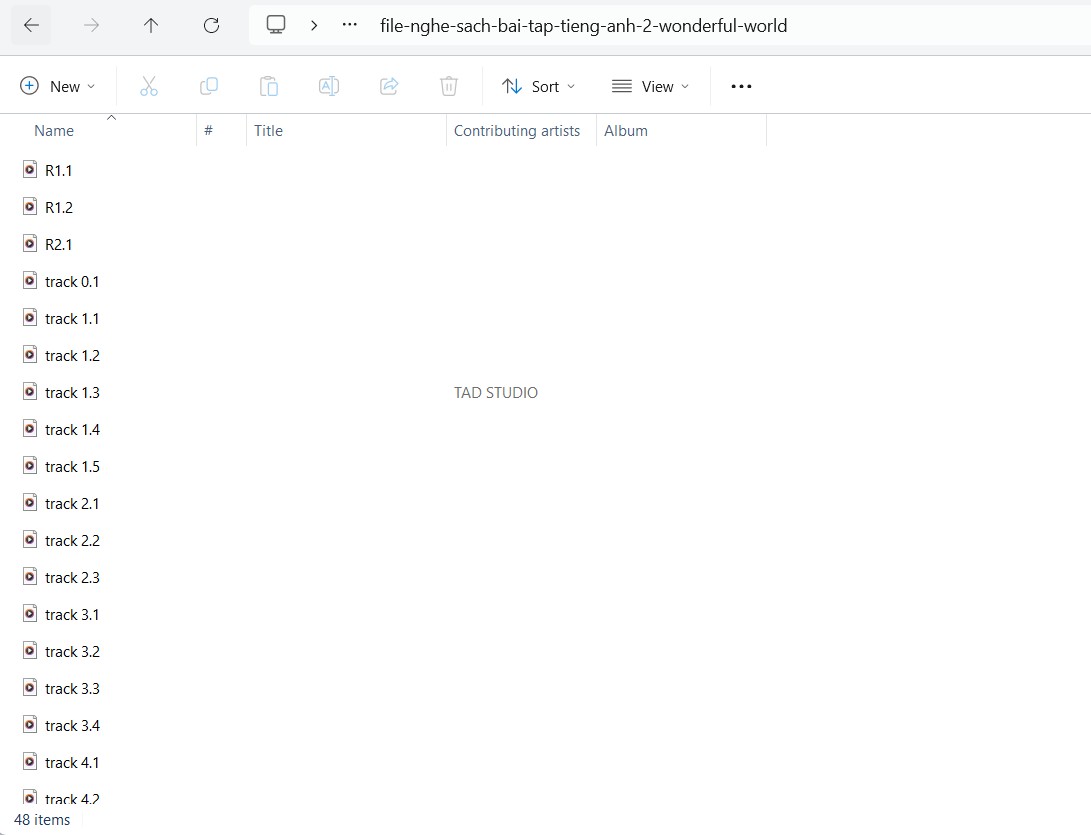
Task: Click the Contributing artists column header
Action: coord(517,131)
